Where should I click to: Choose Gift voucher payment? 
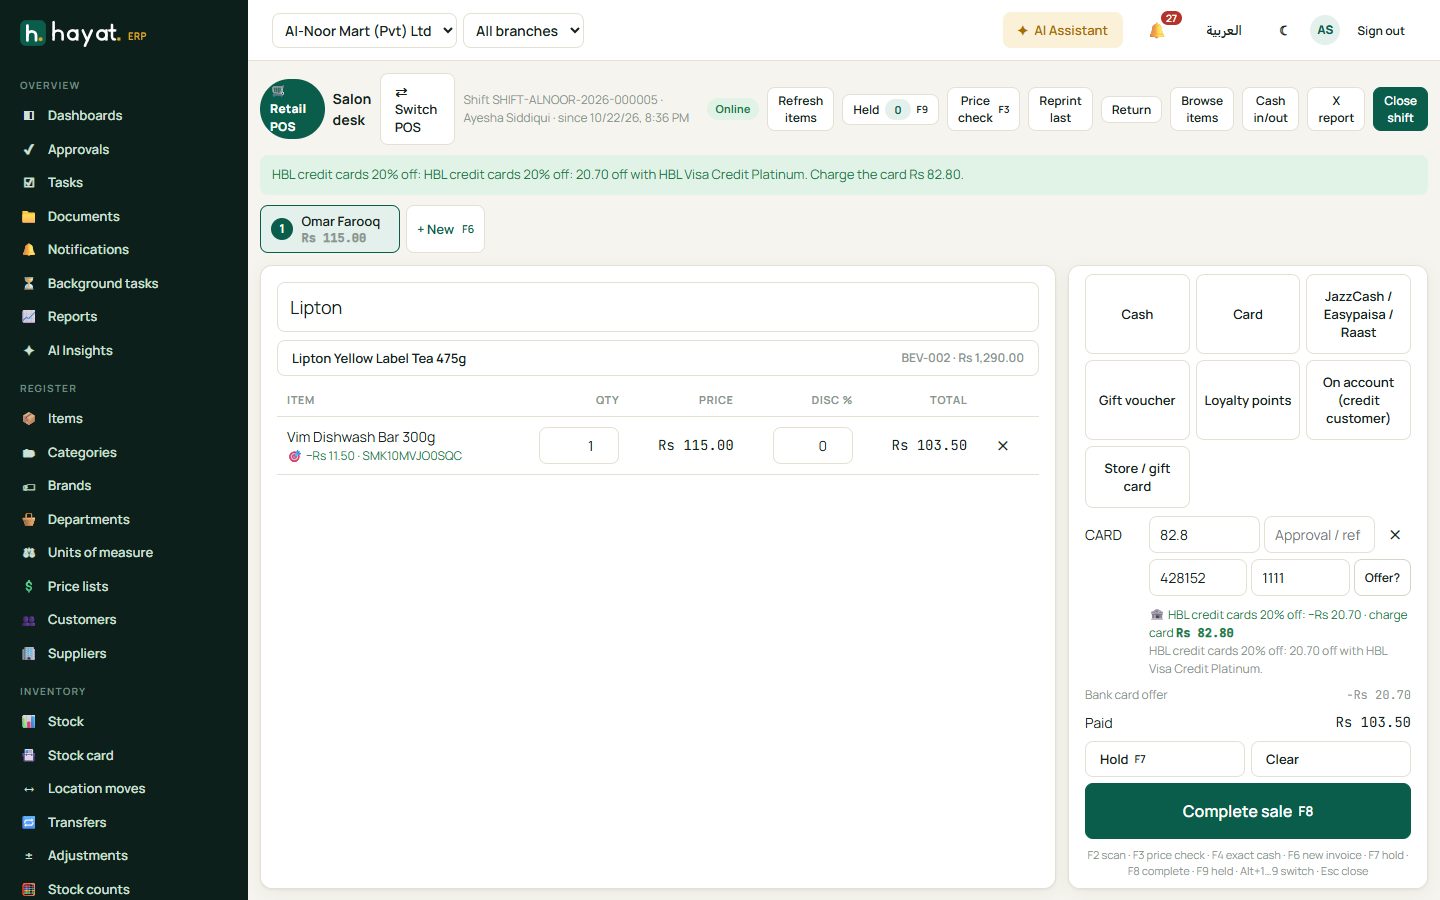pos(1137,400)
